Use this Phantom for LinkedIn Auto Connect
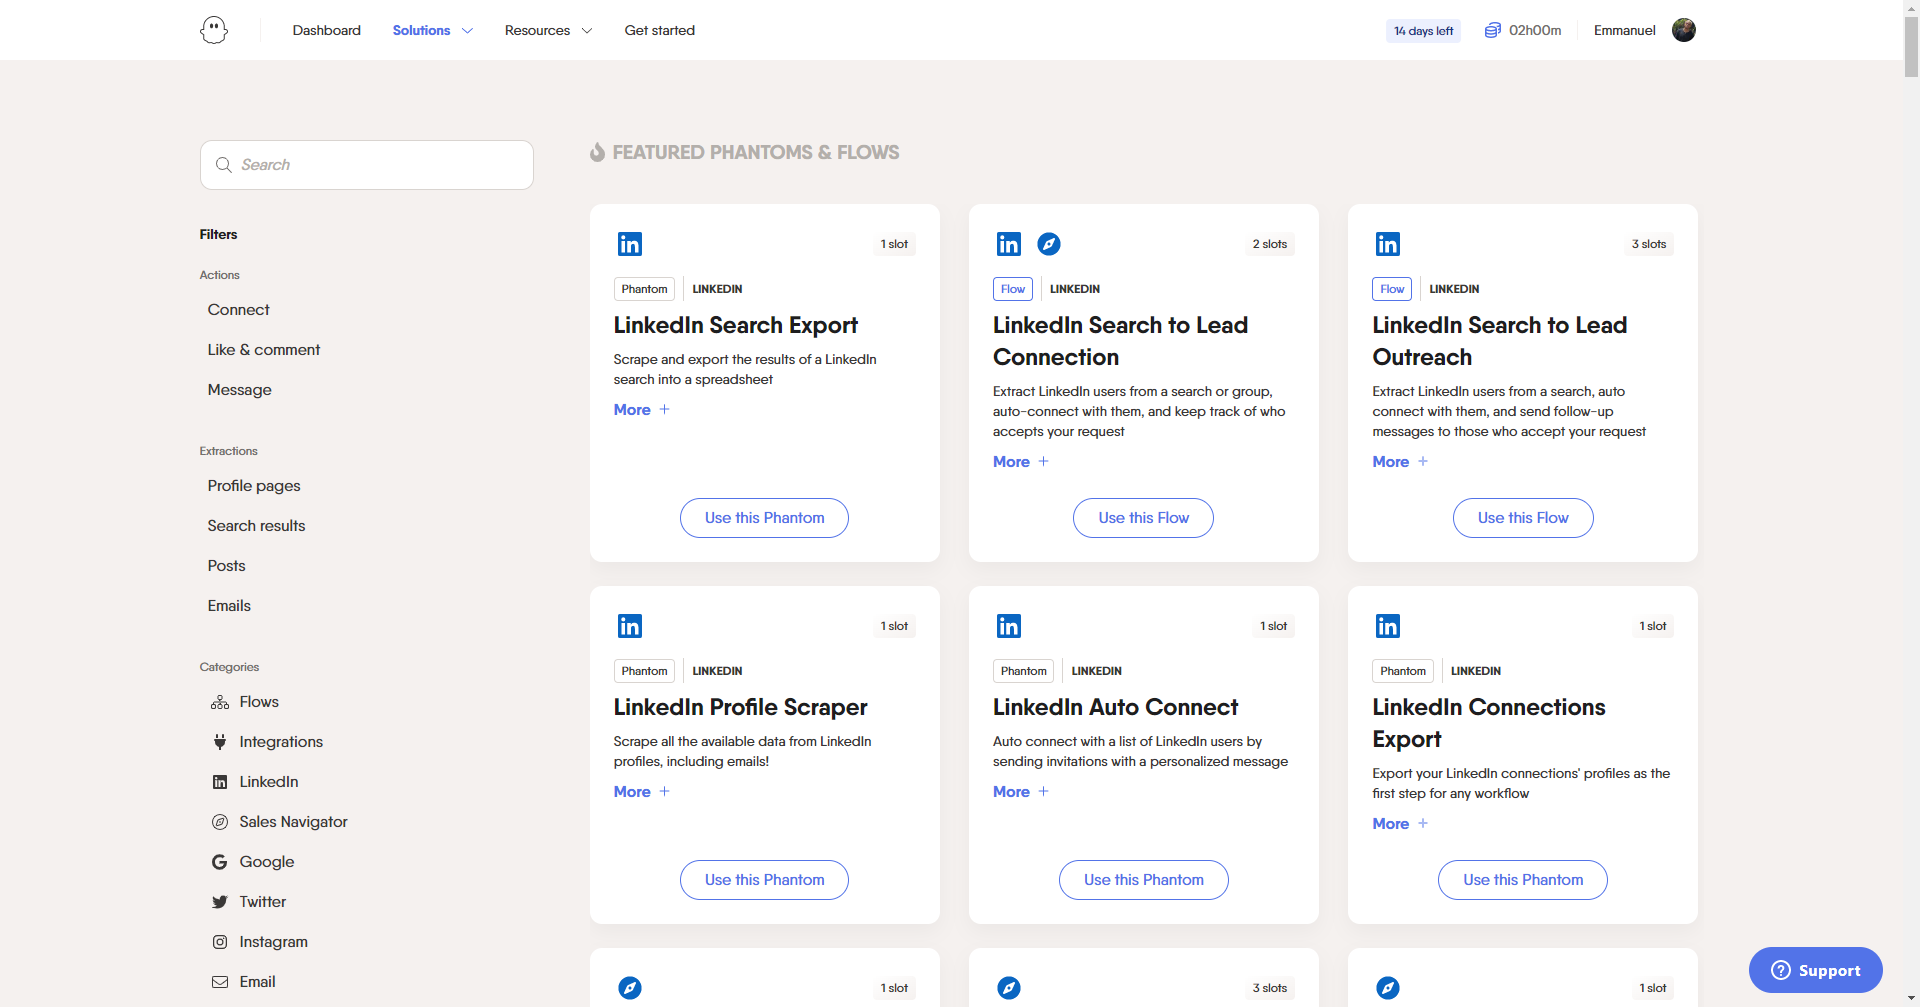Viewport: 1920px width, 1007px height. coord(1143,880)
